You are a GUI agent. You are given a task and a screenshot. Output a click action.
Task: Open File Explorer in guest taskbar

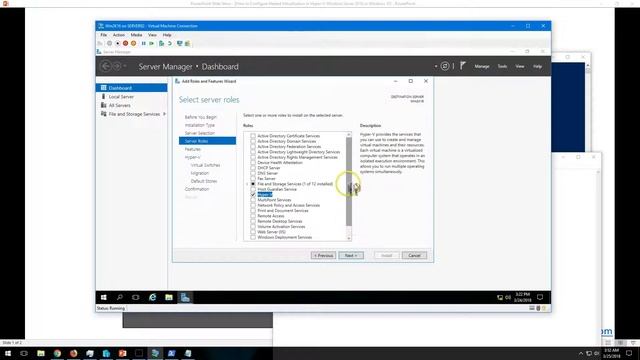point(169,298)
